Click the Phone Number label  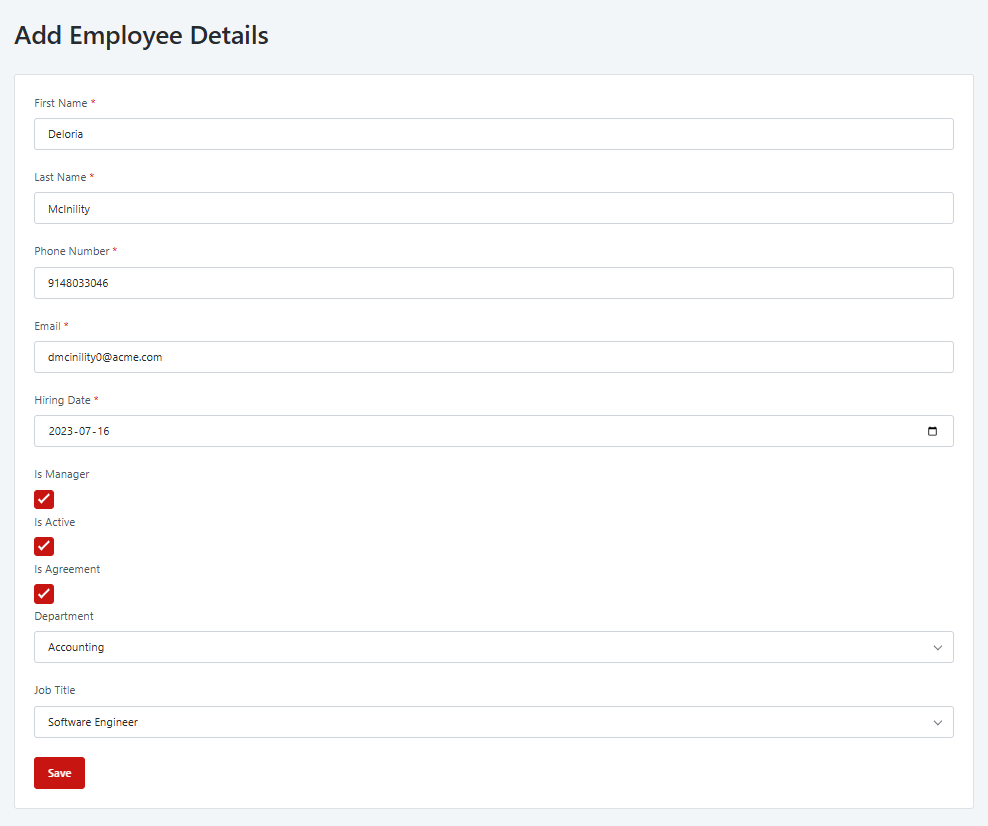click(72, 251)
